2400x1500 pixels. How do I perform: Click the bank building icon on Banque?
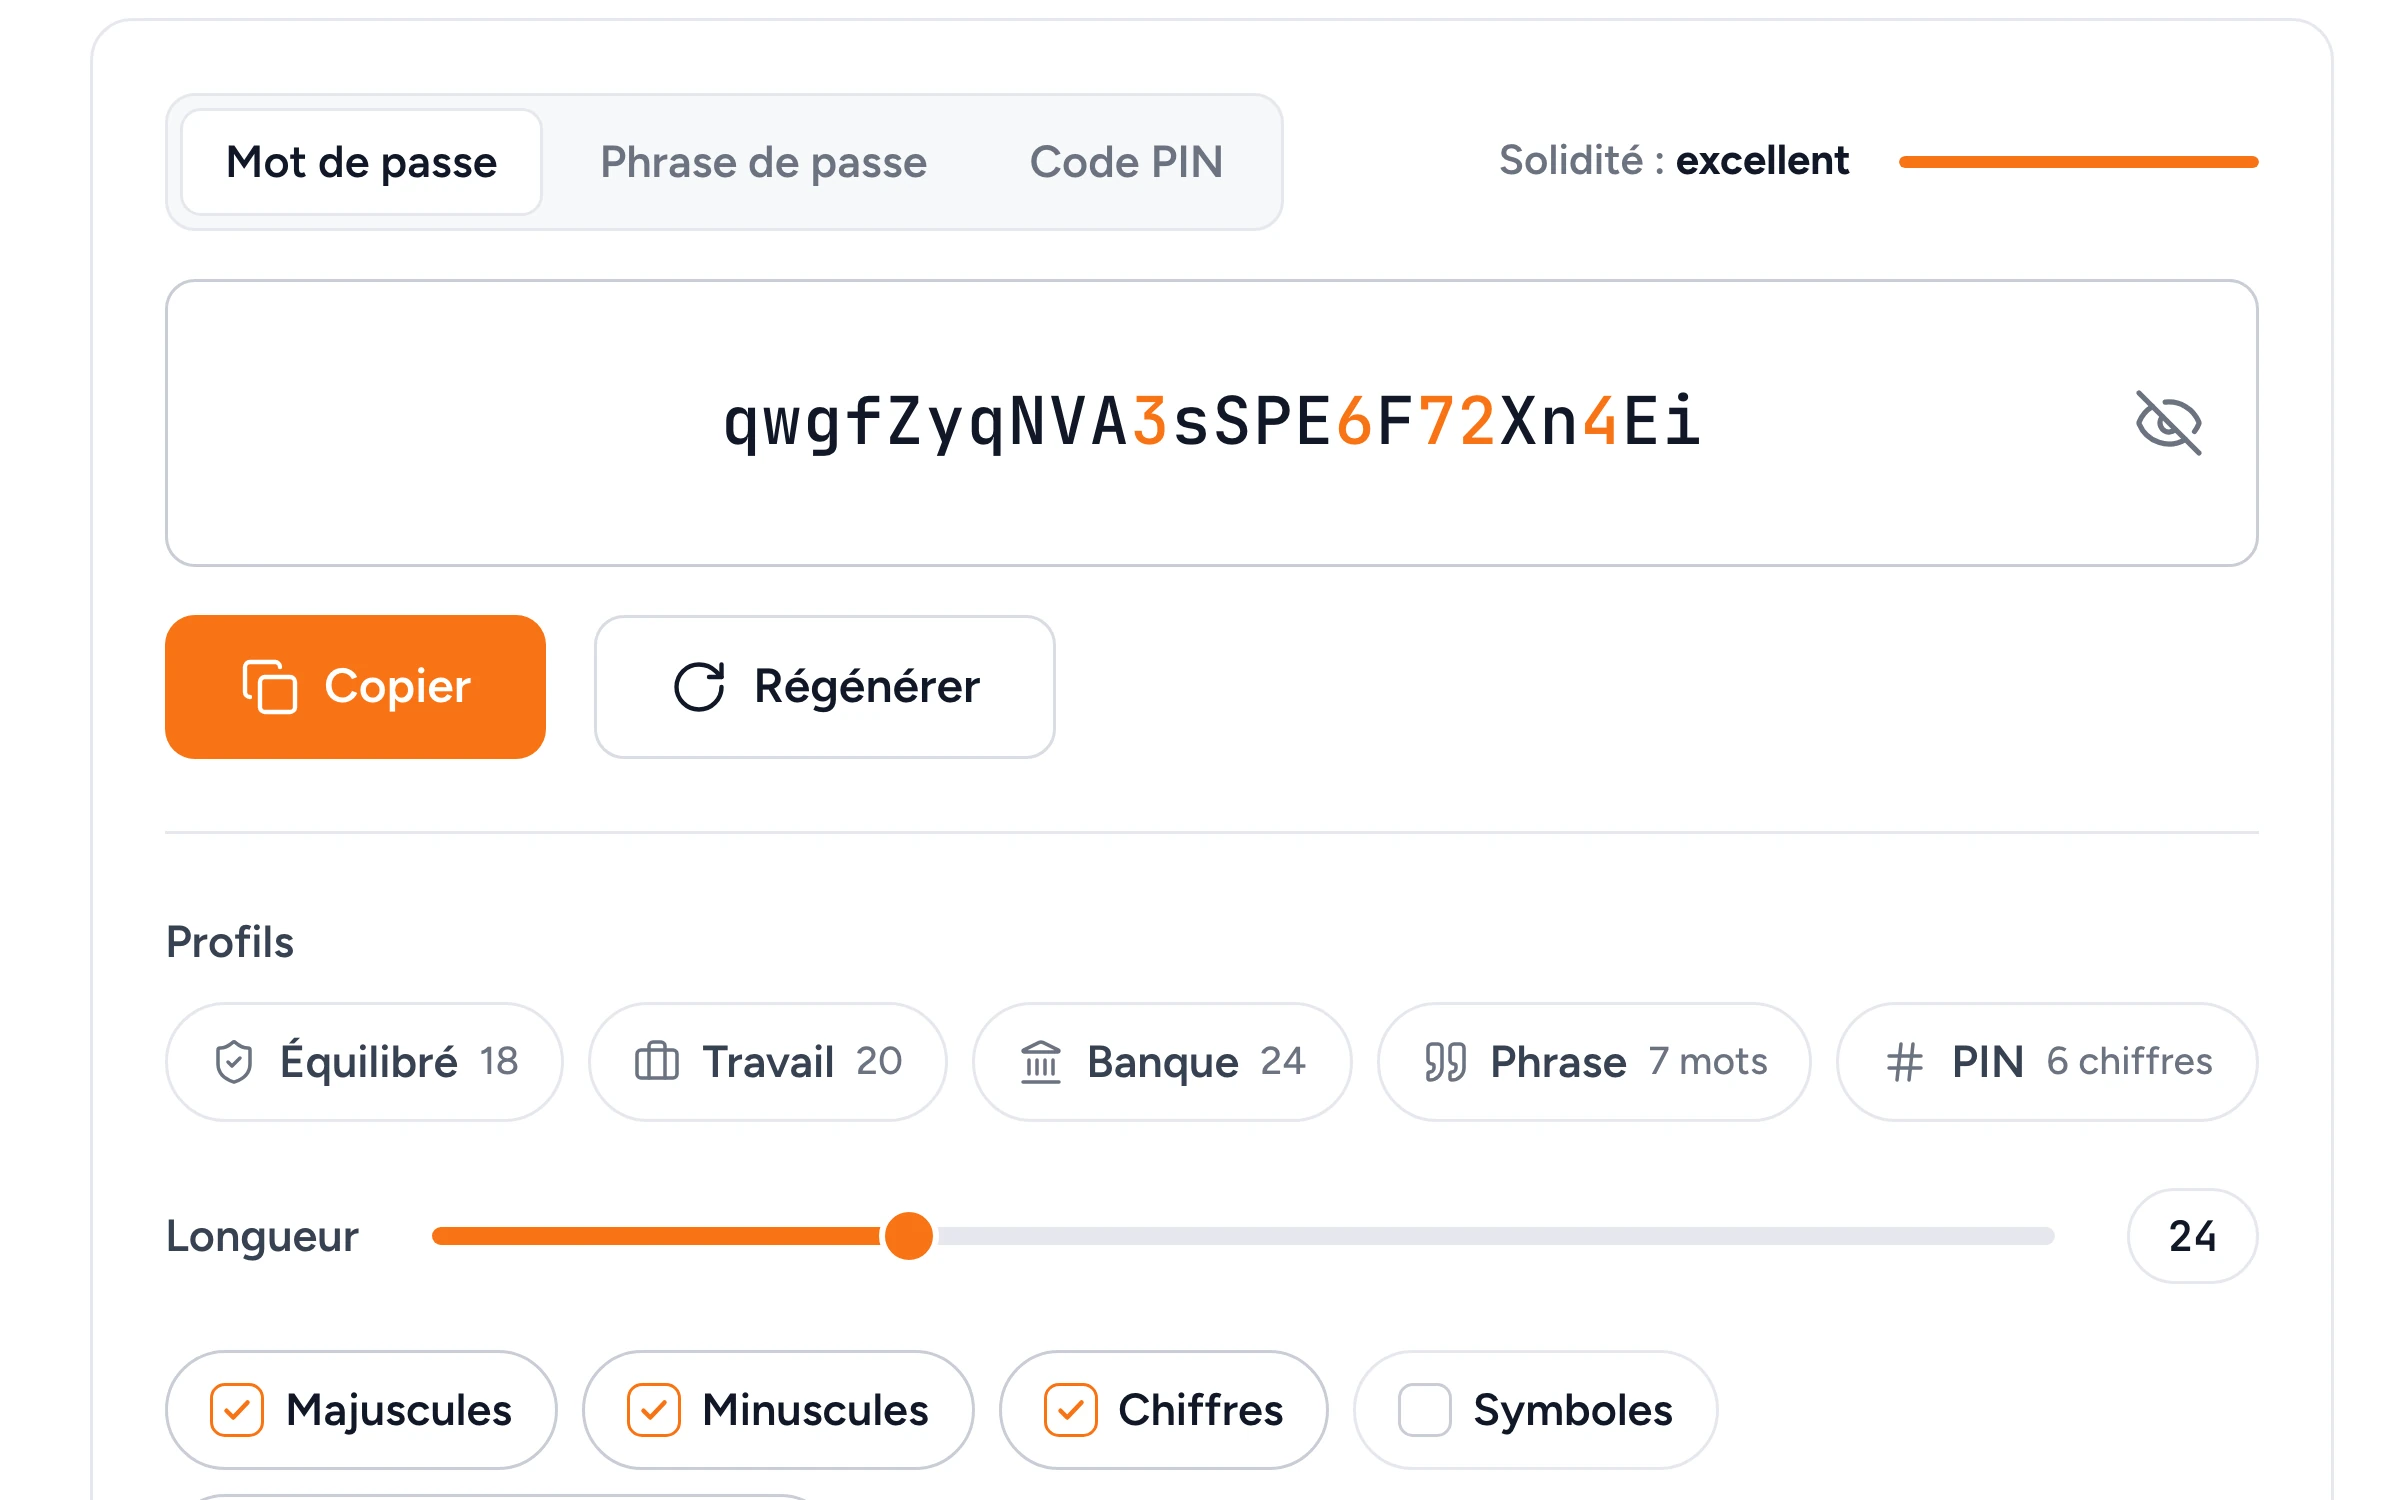coord(1041,1061)
